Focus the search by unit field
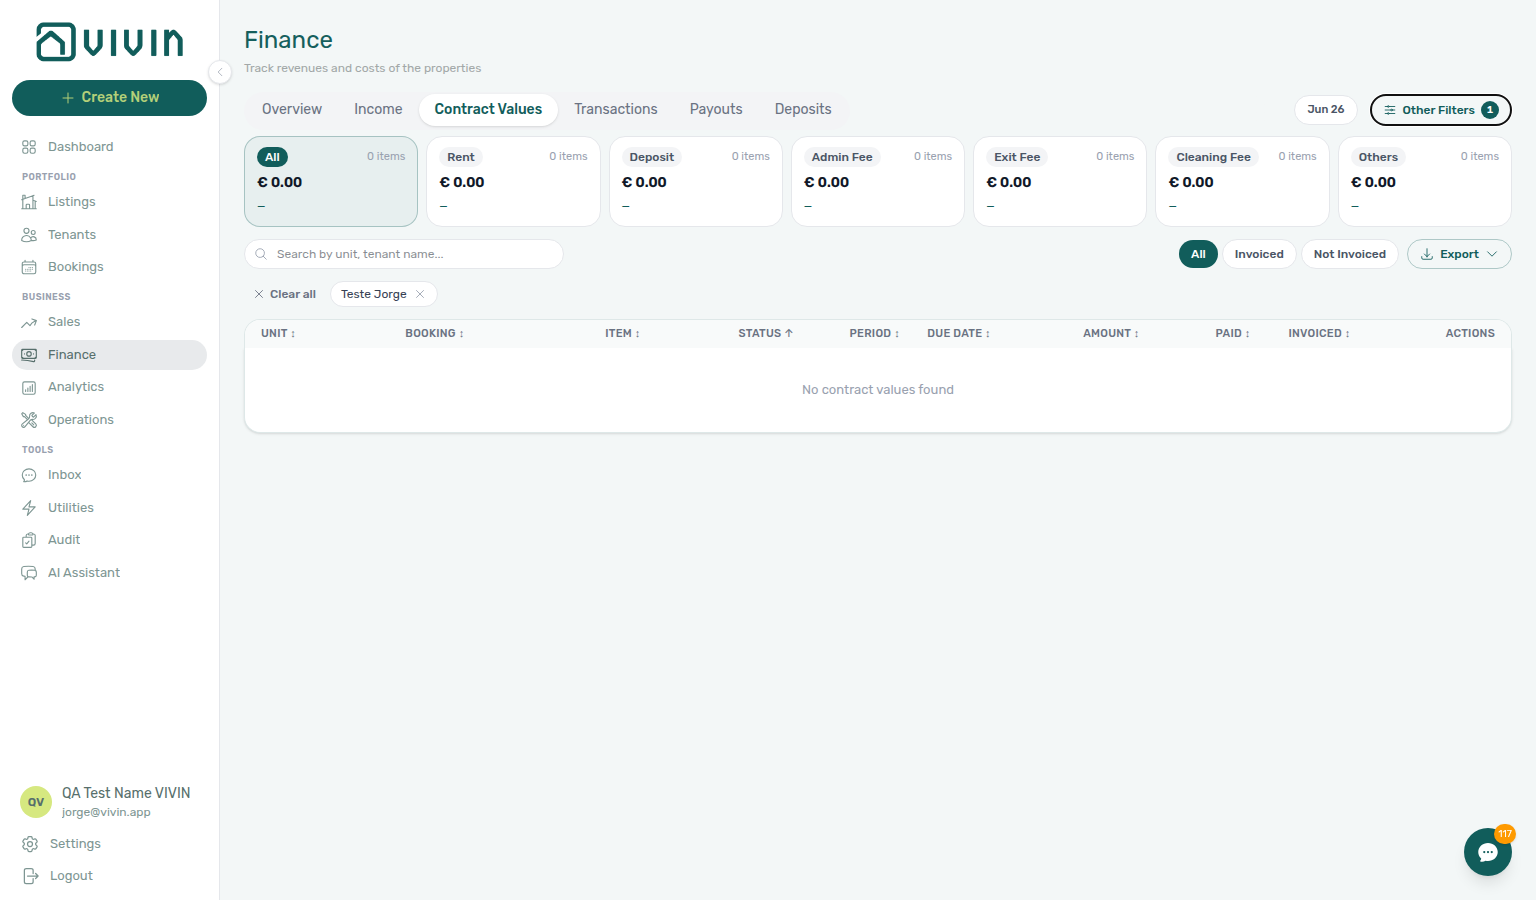Image resolution: width=1536 pixels, height=900 pixels. pyautogui.click(x=404, y=254)
